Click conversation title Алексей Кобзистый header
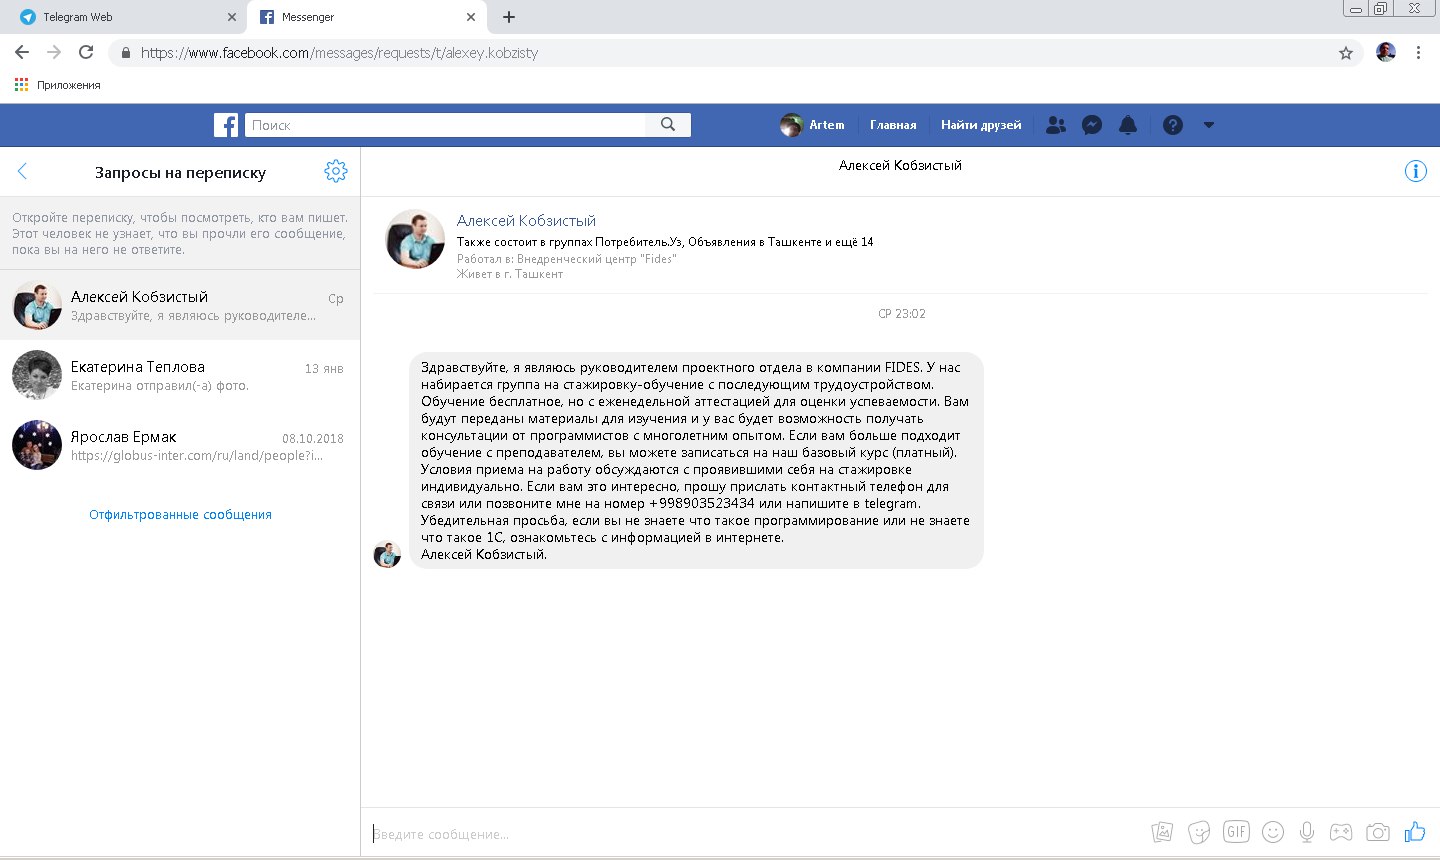The image size is (1440, 860). tap(900, 166)
